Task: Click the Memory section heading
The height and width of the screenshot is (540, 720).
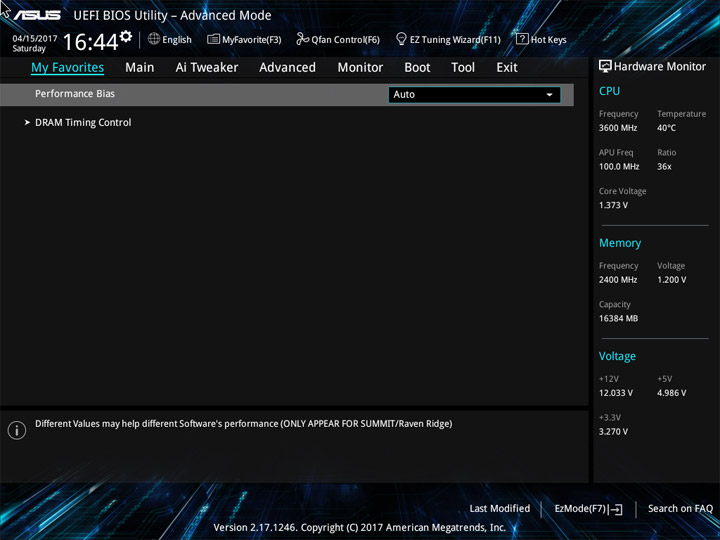Action: pyautogui.click(x=620, y=243)
